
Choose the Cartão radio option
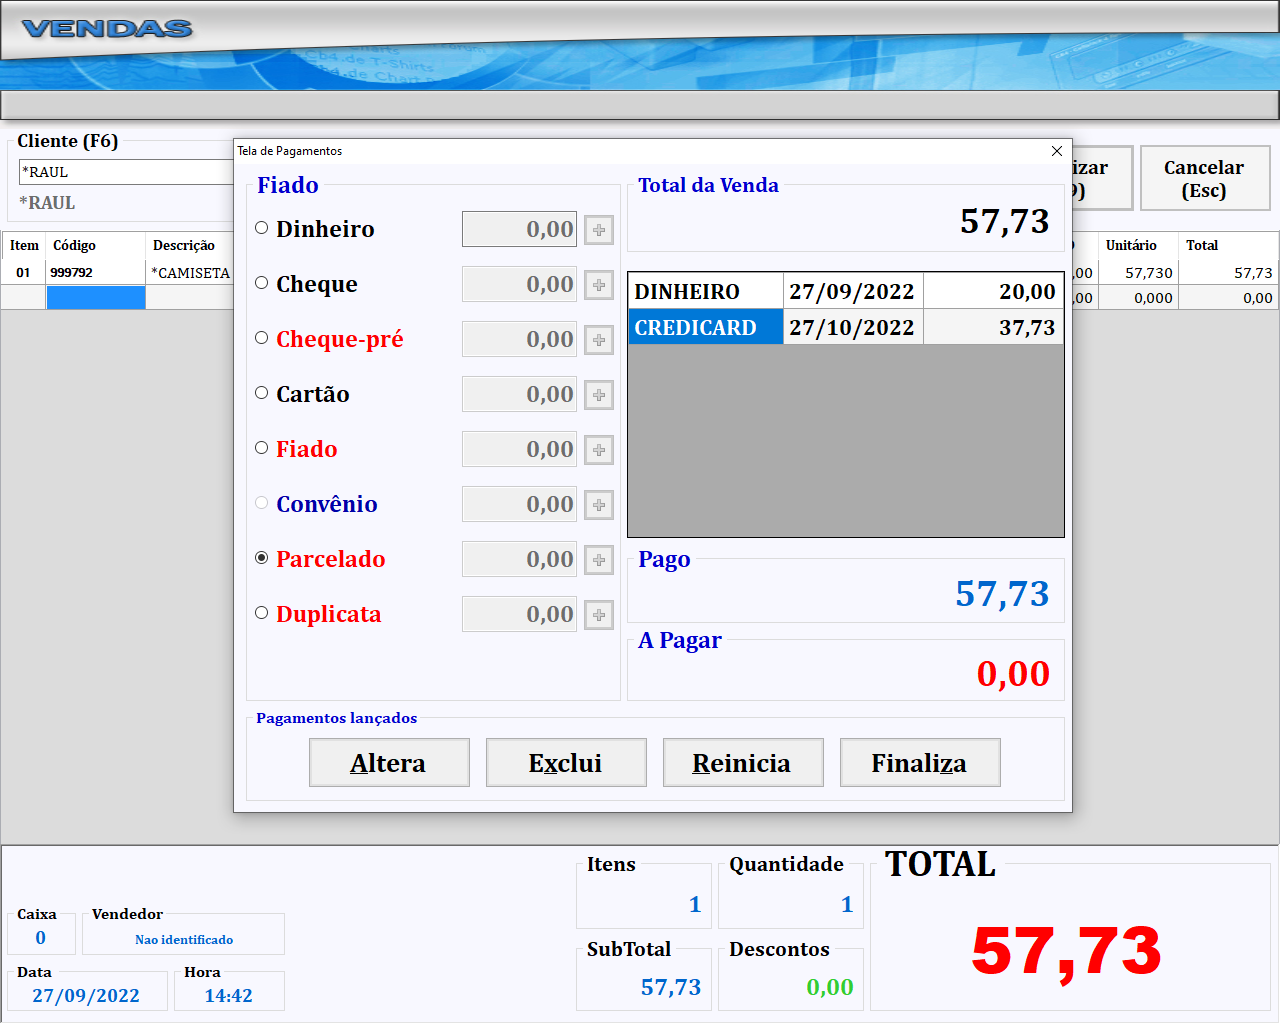pyautogui.click(x=262, y=393)
